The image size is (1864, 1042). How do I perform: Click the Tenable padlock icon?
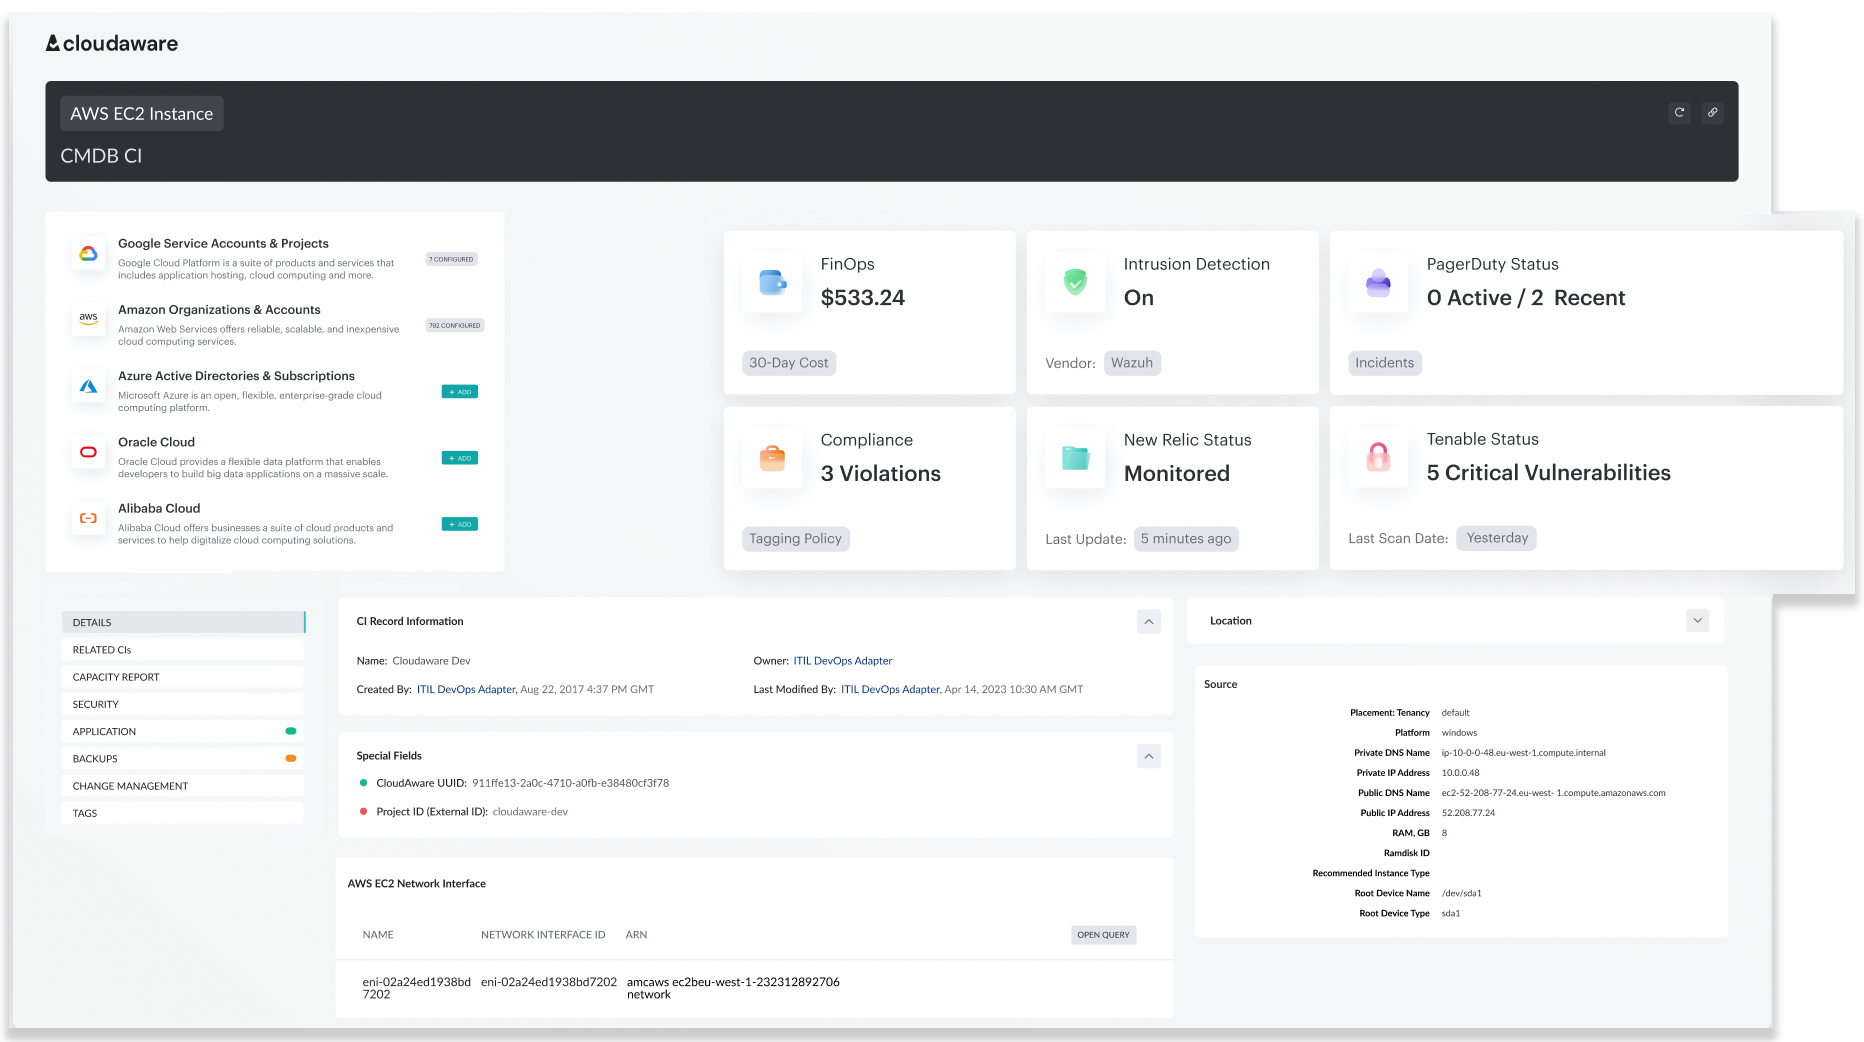pyautogui.click(x=1378, y=458)
